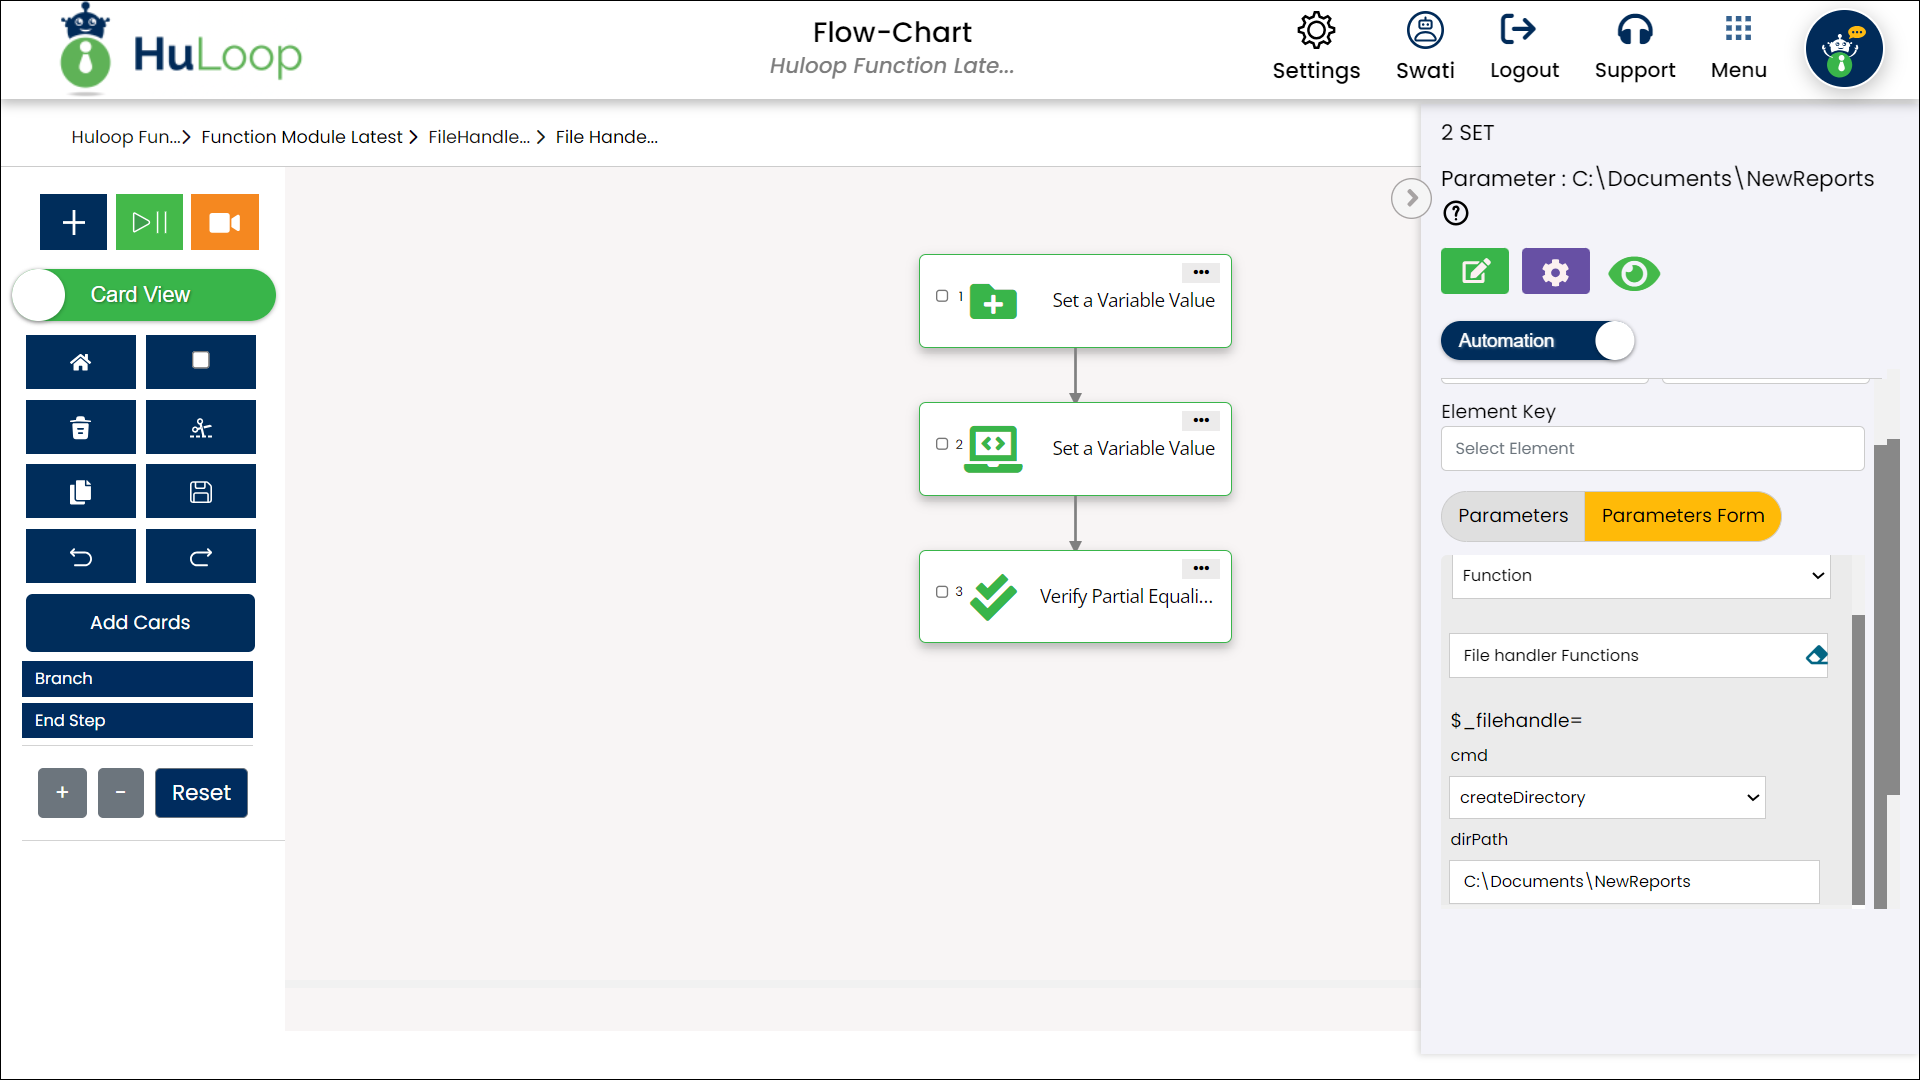Click the home icon button

(x=81, y=362)
